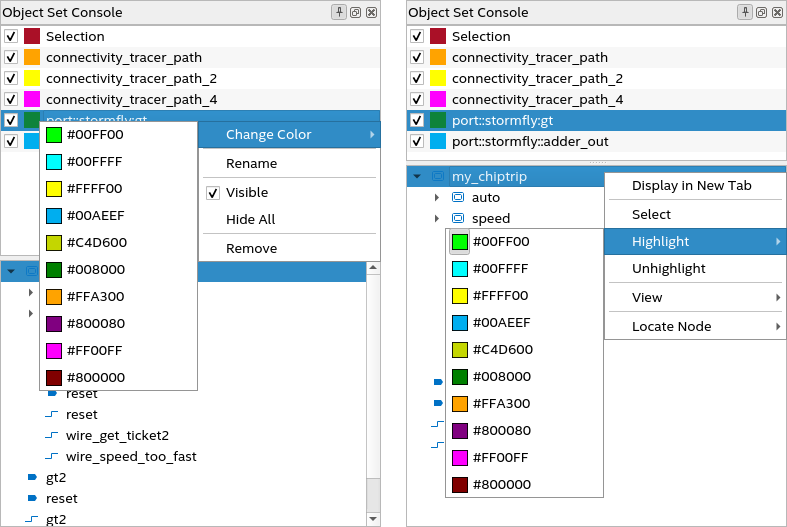787x527 pixels.
Task: Click the orange color icon of connectivity_tracer_path_2's predecessor connectivity_tracer_path
Action: click(x=438, y=57)
